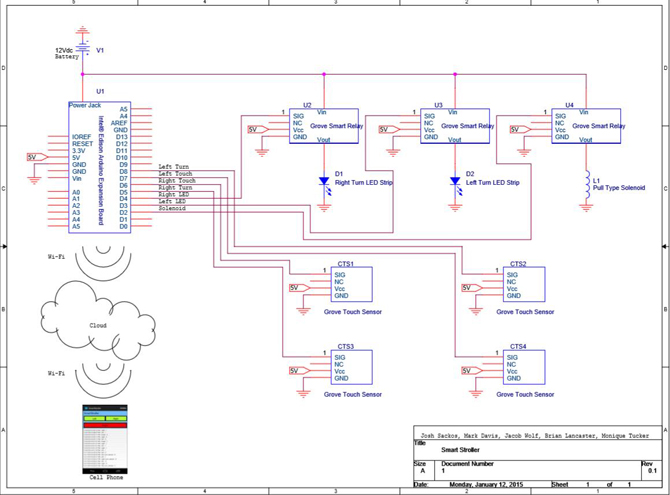The height and width of the screenshot is (495, 670).
Task: Select the U1 Edison Arduino board component
Action: click(x=100, y=167)
